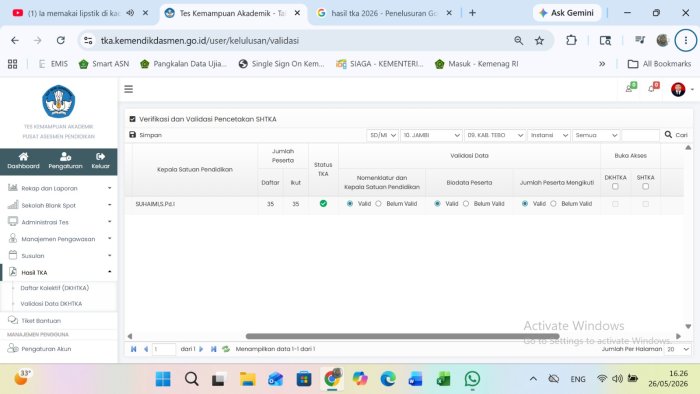Image resolution: width=700 pixels, height=394 pixels.
Task: Open the Instansi dropdown
Action: pos(549,135)
